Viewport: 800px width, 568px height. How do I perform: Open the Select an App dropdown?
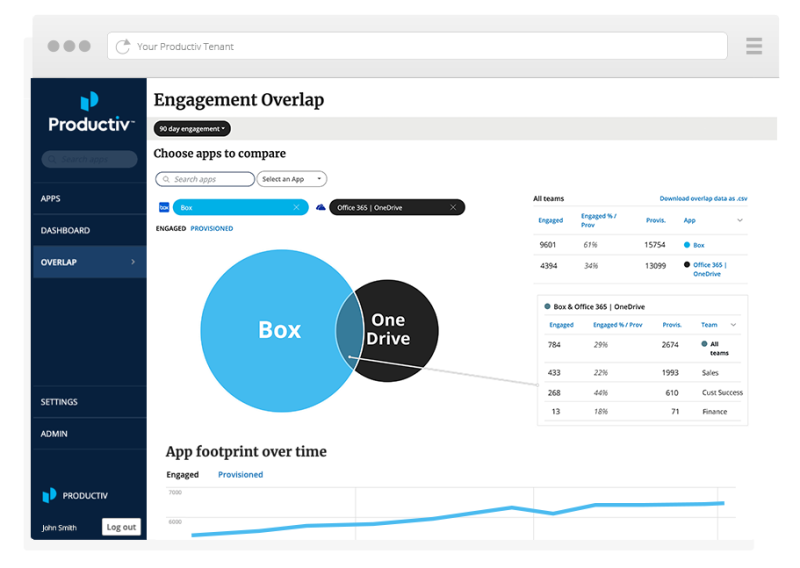pos(292,179)
